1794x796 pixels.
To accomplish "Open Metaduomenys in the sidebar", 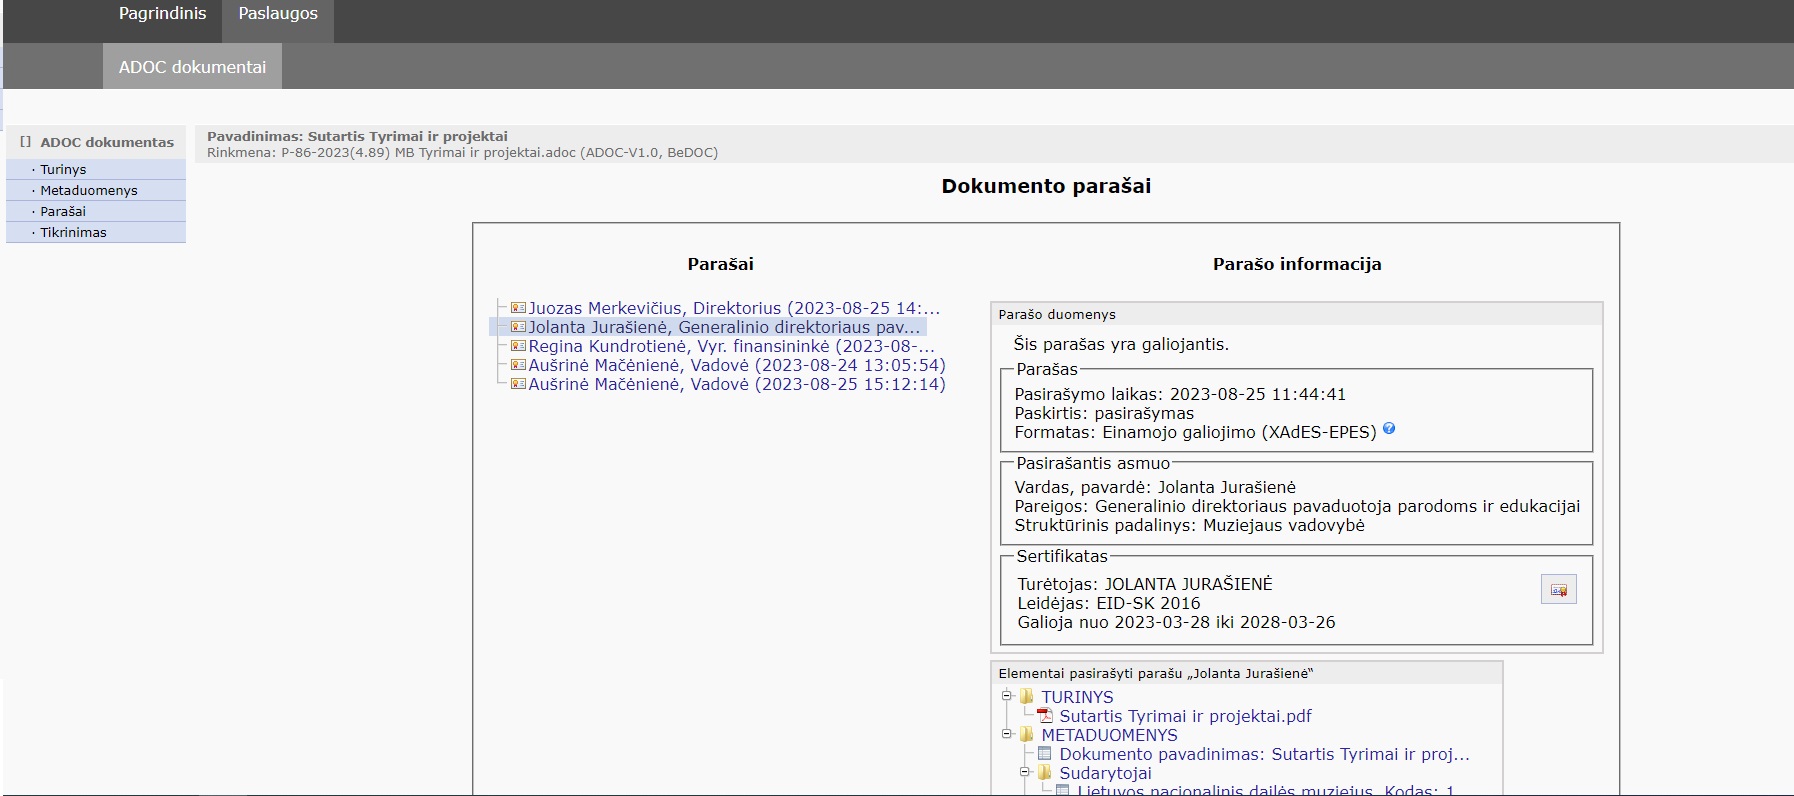I will pyautogui.click(x=89, y=191).
